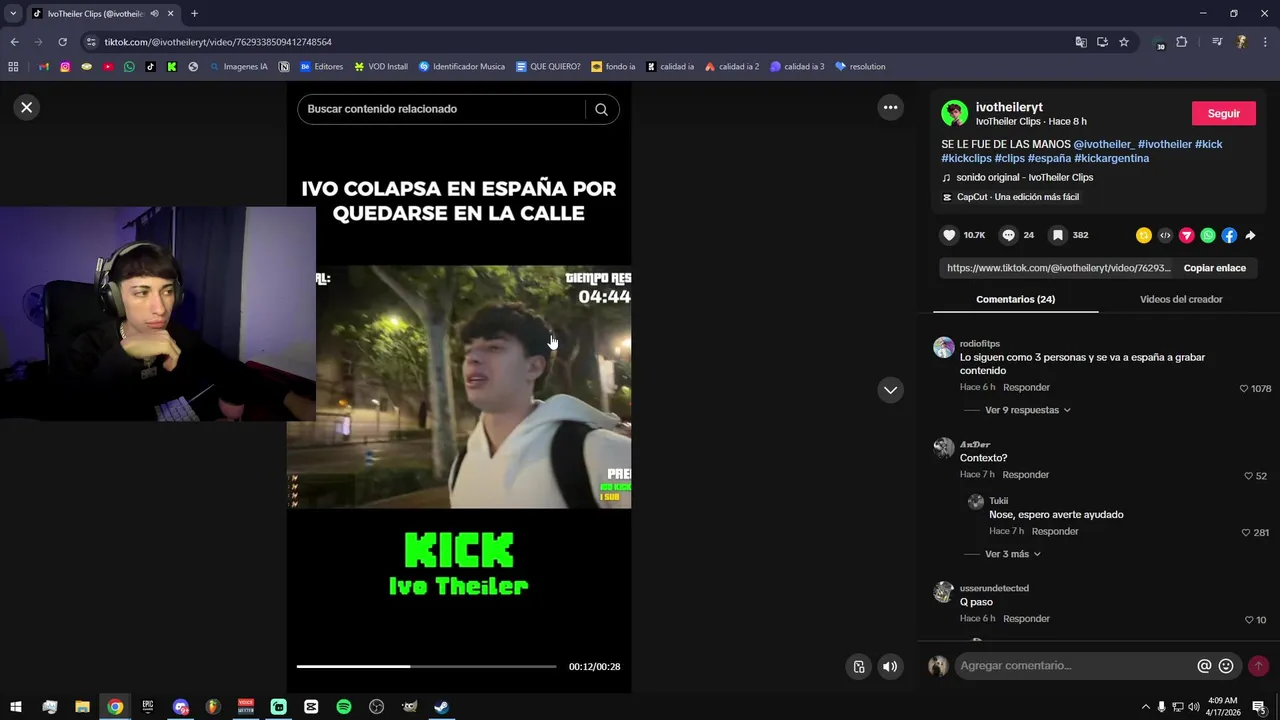Viewport: 1280px width, 720px height.
Task: Like Tukii's reply heart
Action: pyautogui.click(x=1245, y=533)
